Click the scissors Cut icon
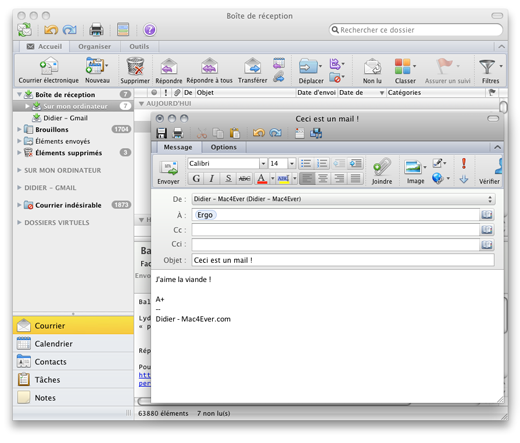The width and height of the screenshot is (520, 443). point(202,133)
